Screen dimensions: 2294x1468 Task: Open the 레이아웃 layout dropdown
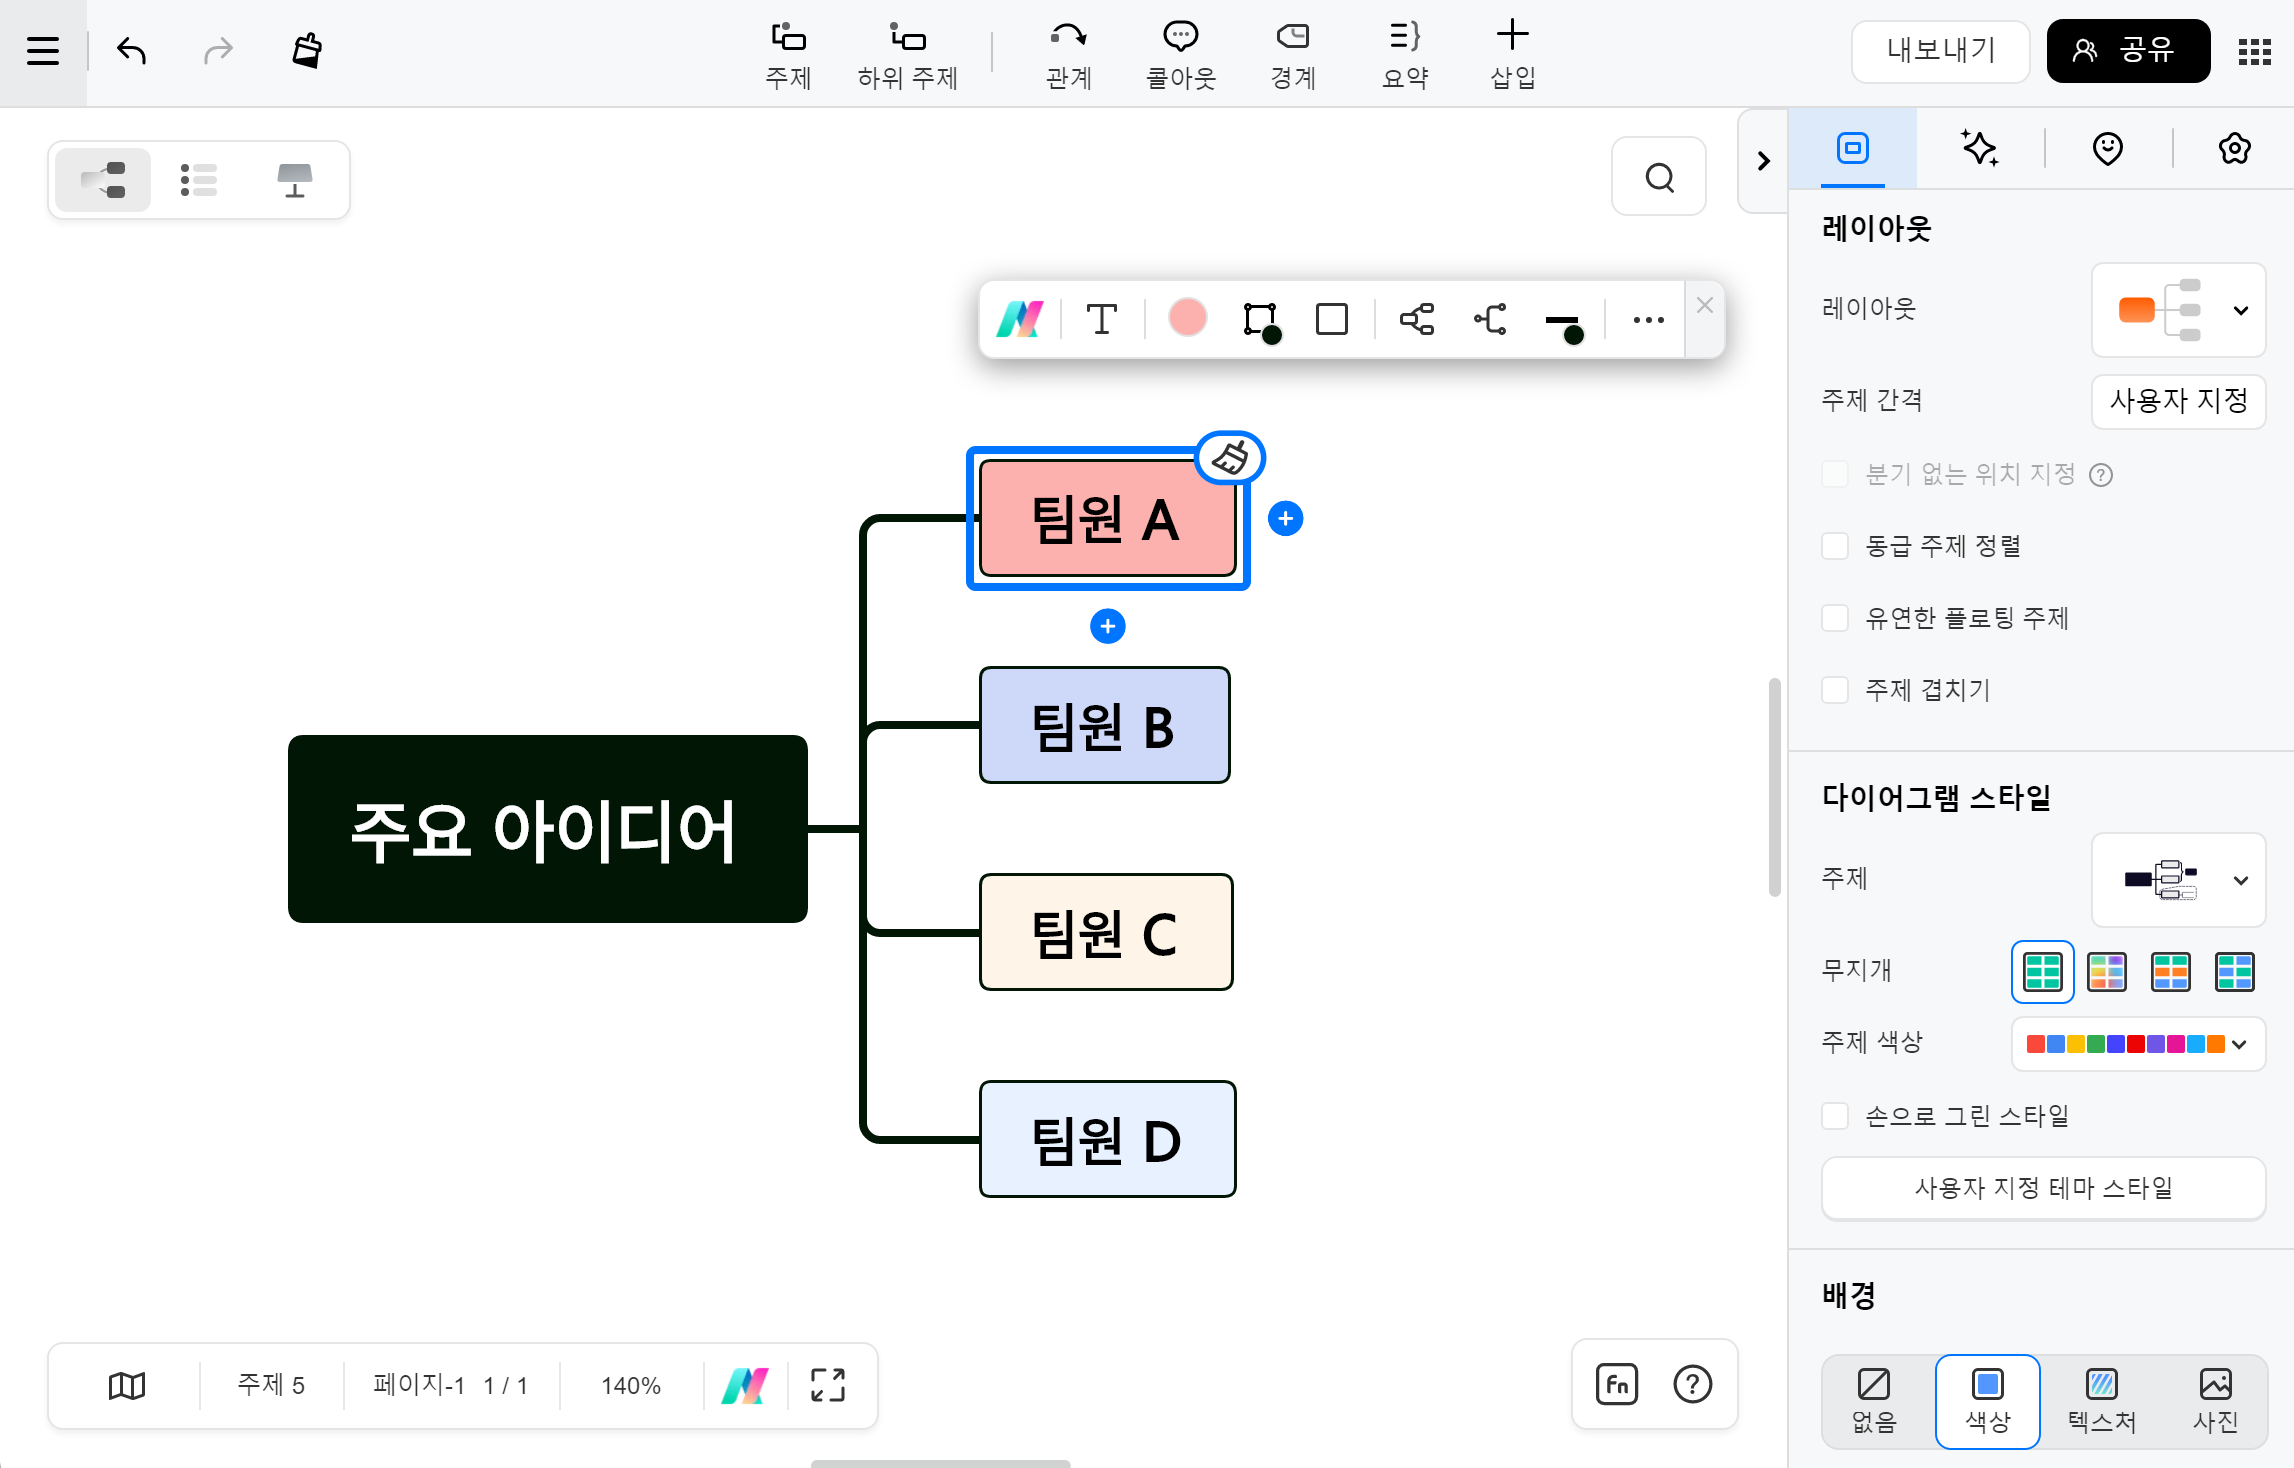tap(2178, 310)
